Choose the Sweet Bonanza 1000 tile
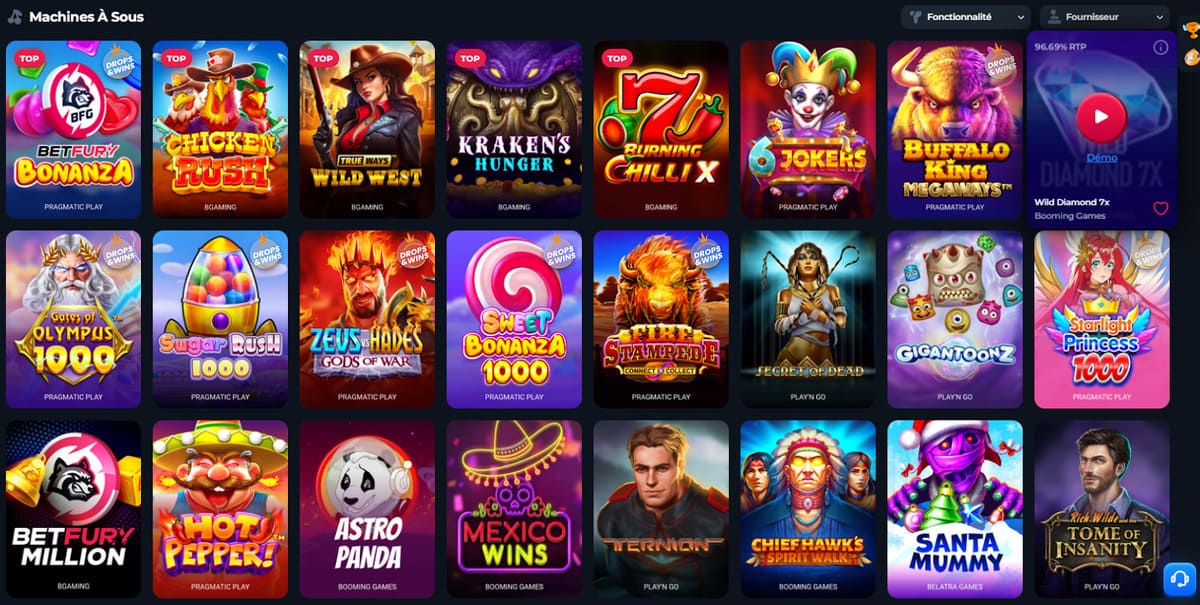This screenshot has width=1200, height=605. (x=514, y=319)
